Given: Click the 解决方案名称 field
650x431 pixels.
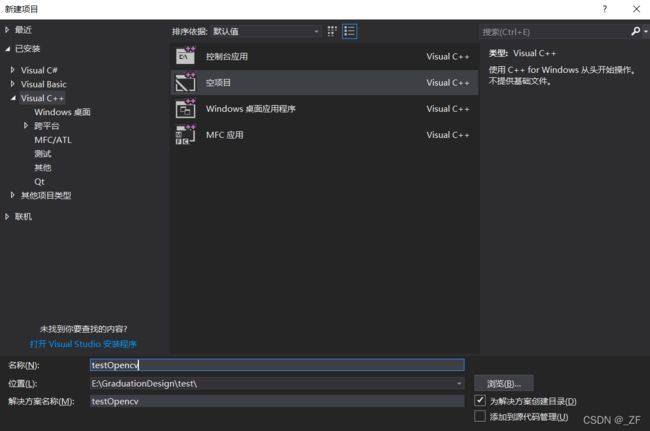Looking at the screenshot, I should (277, 401).
